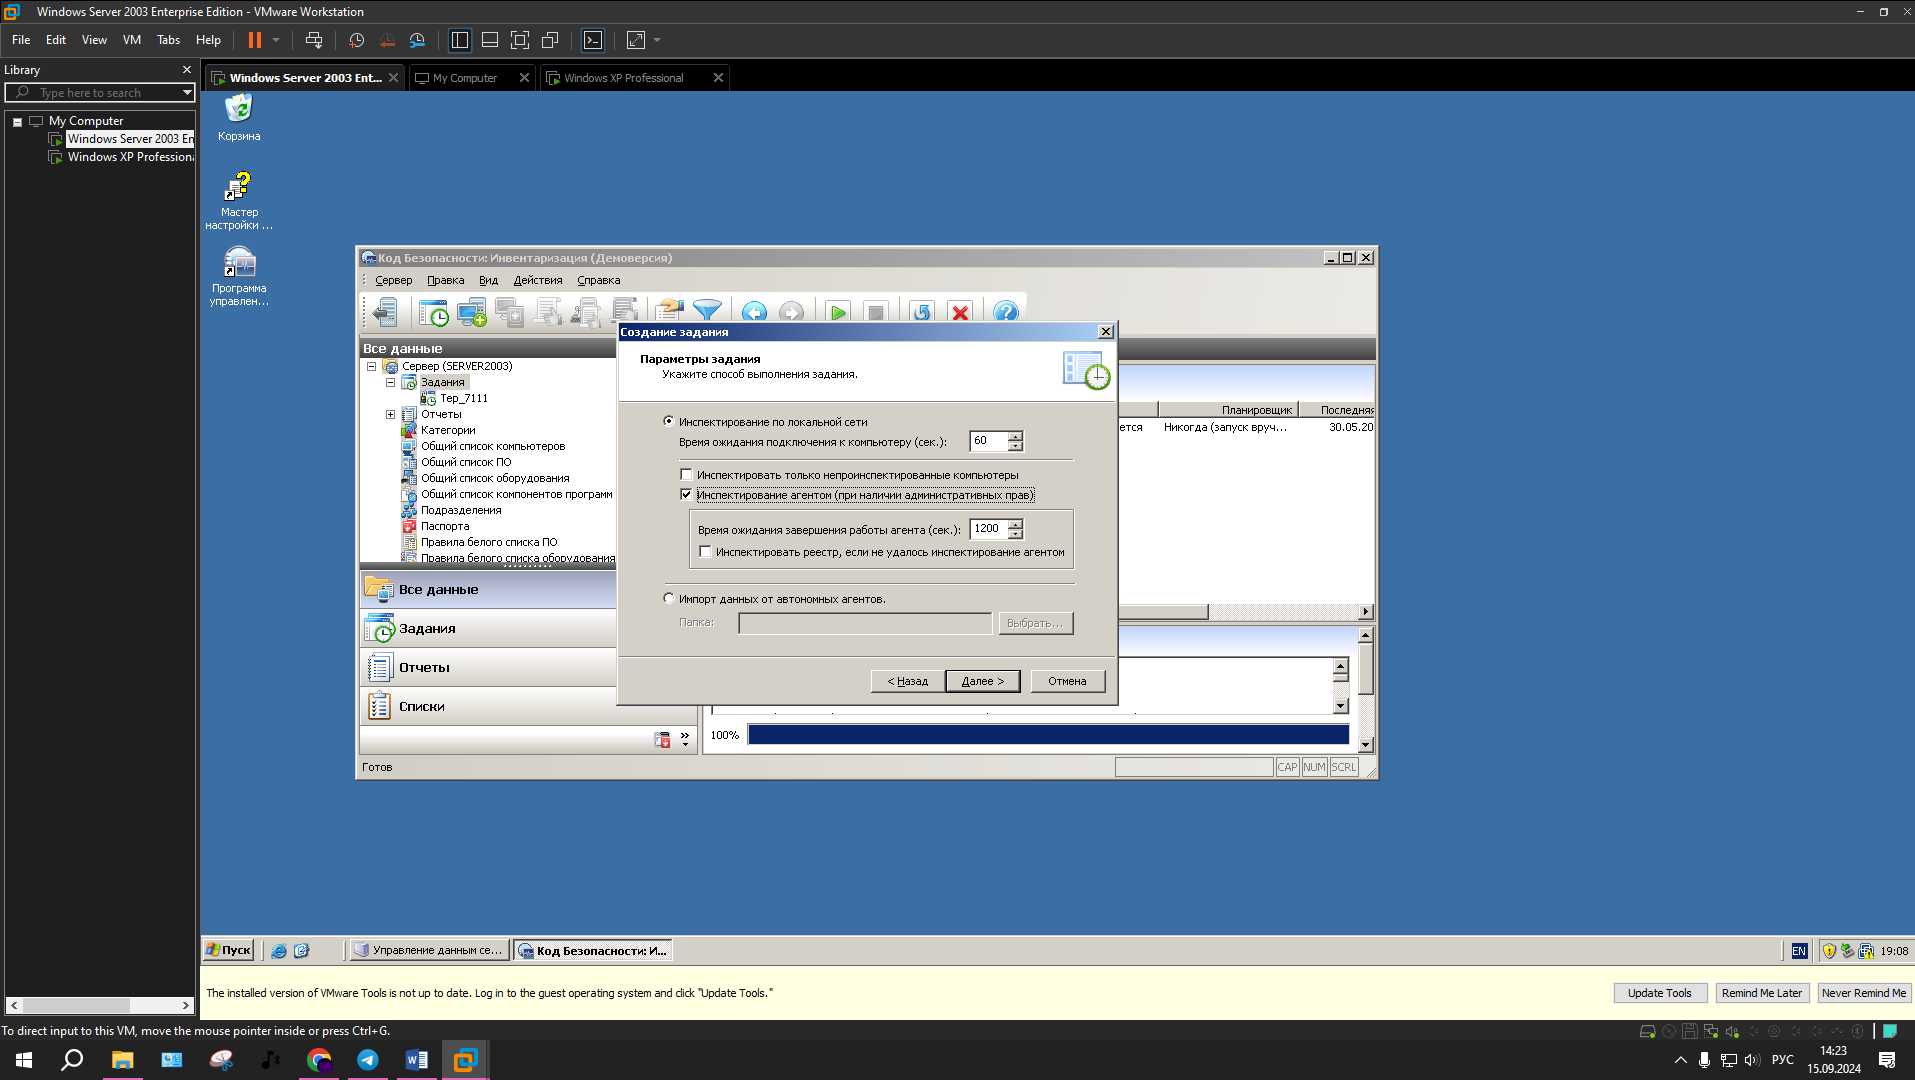Click the properties hand-card toolbar icon
The height and width of the screenshot is (1080, 1915).
[x=670, y=313]
